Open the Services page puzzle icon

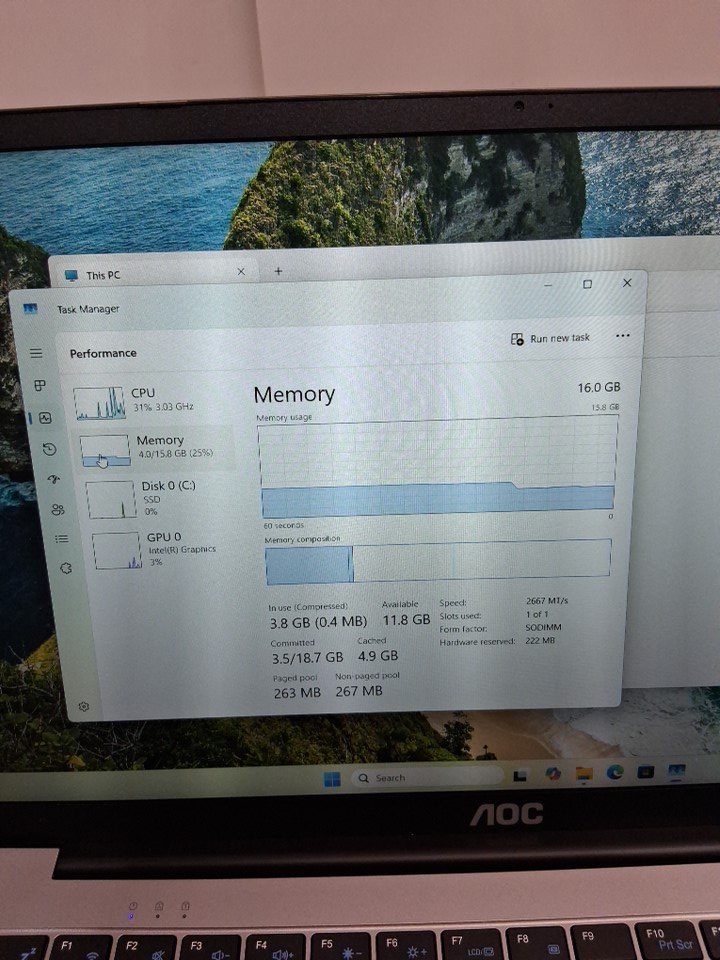point(66,568)
